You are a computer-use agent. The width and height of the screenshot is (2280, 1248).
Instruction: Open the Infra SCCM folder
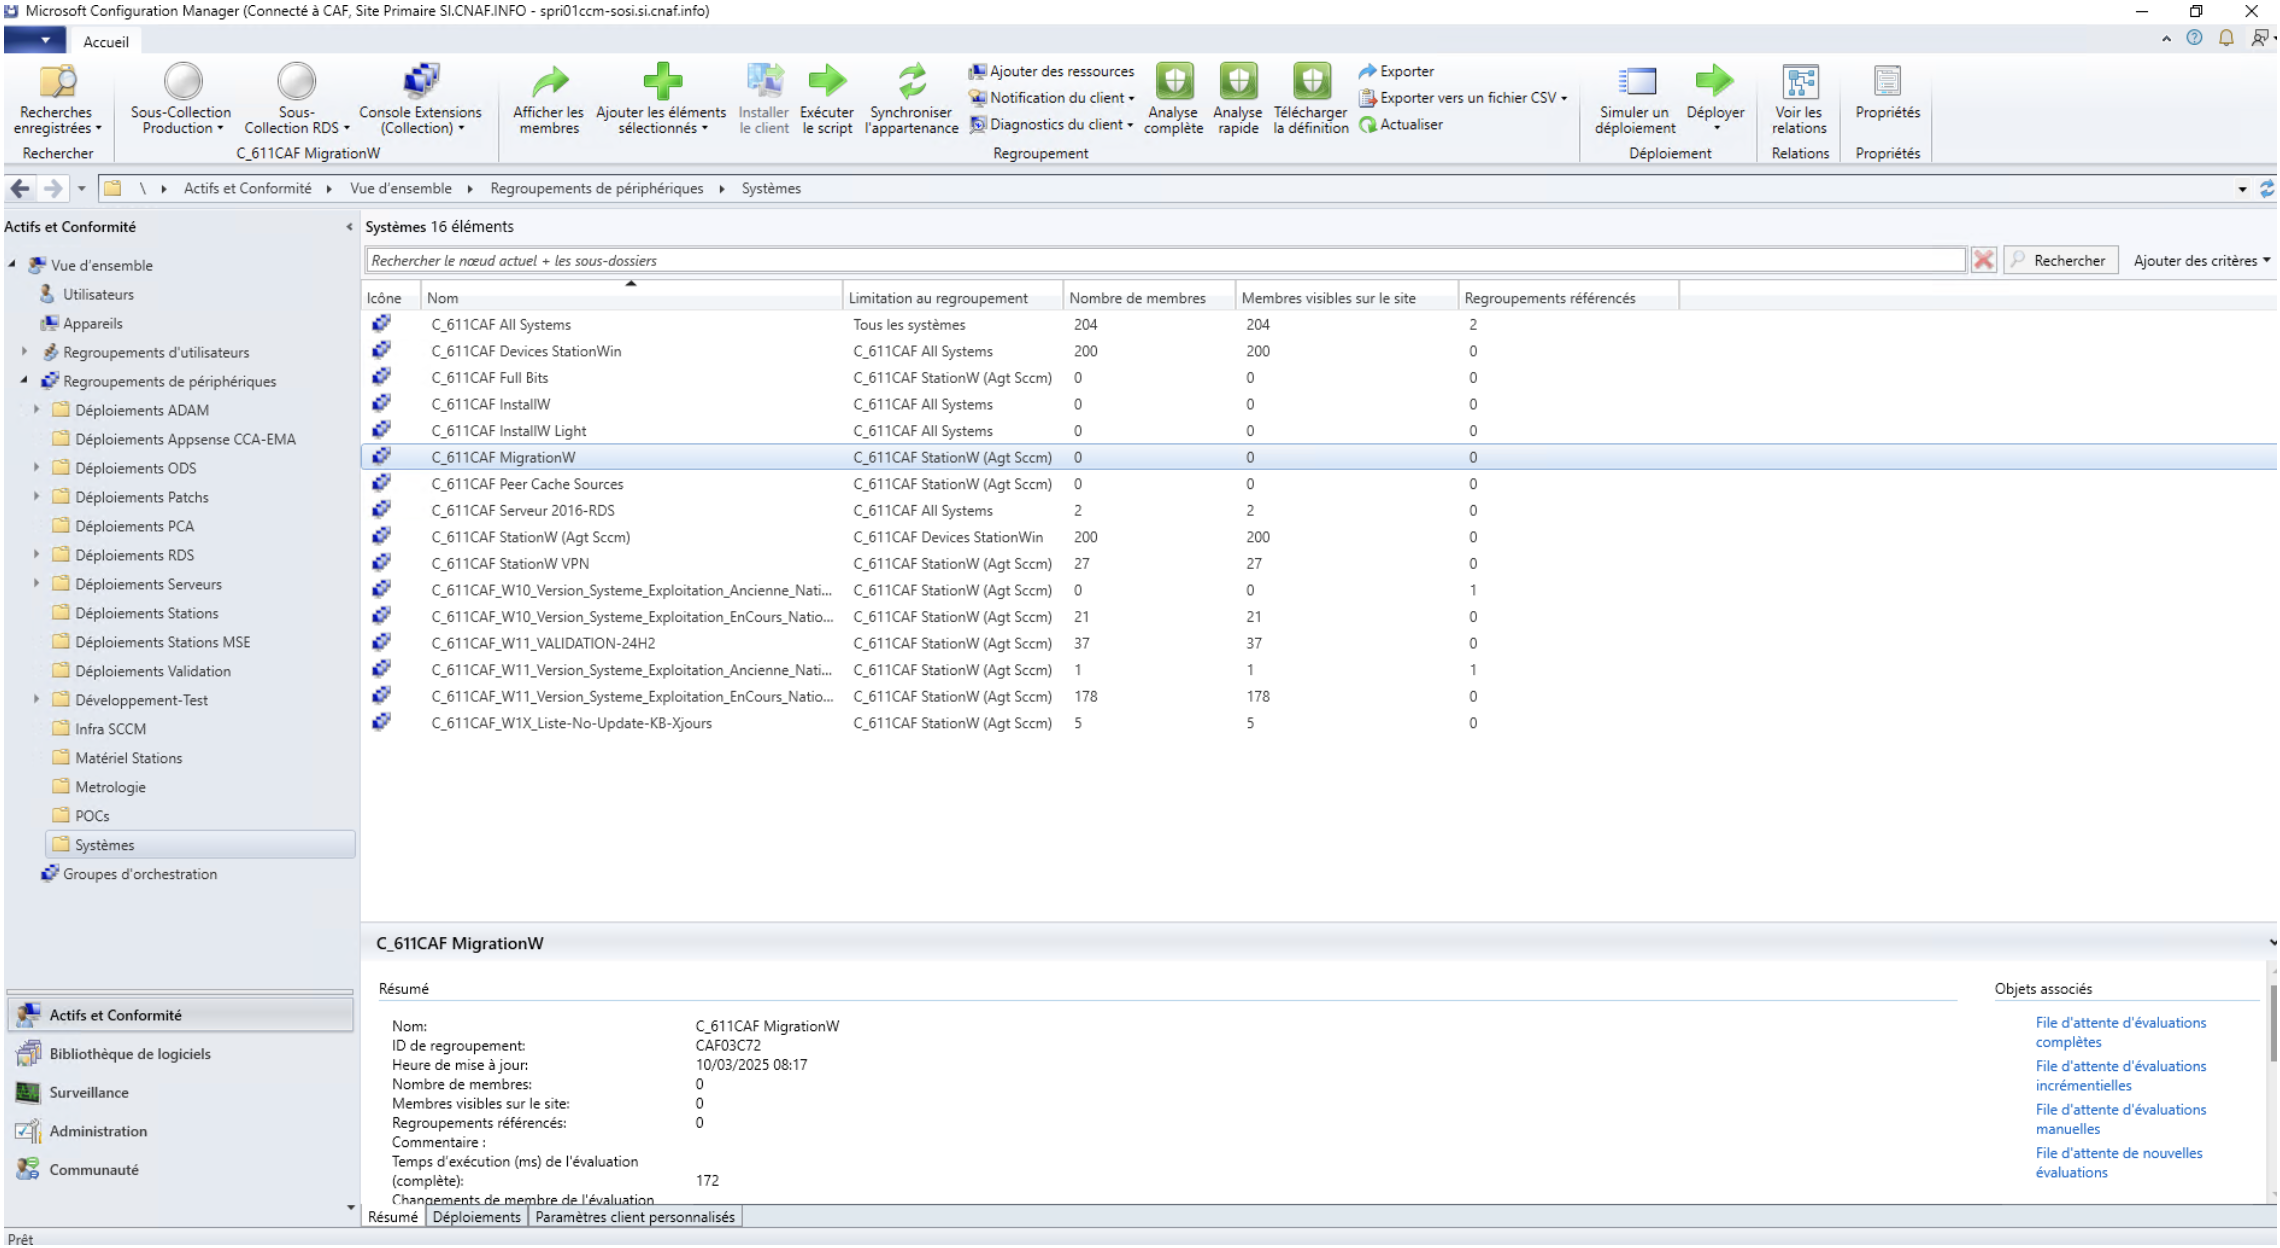coord(110,729)
